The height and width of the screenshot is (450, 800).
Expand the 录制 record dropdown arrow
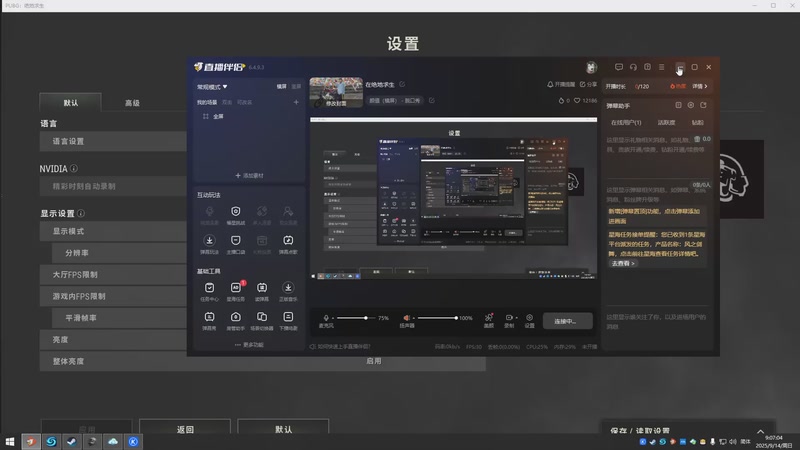[x=516, y=318]
